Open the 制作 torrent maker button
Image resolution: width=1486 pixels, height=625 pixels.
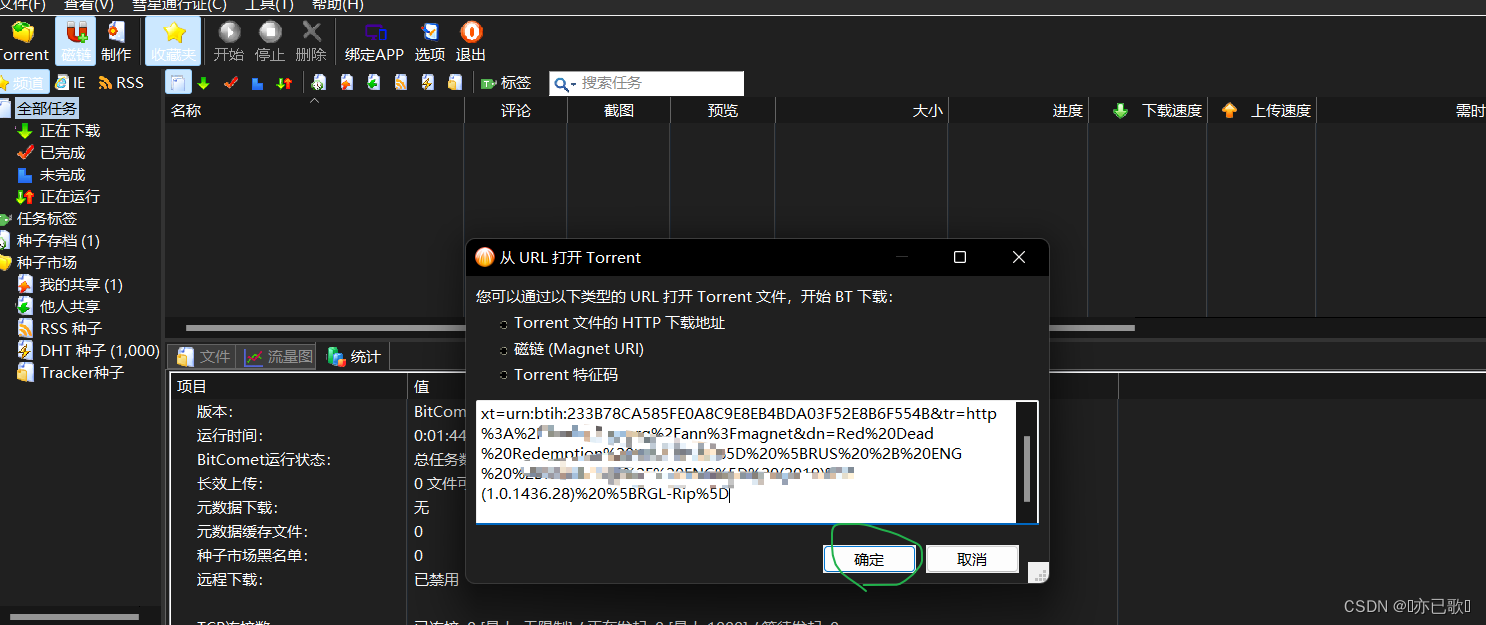click(116, 41)
